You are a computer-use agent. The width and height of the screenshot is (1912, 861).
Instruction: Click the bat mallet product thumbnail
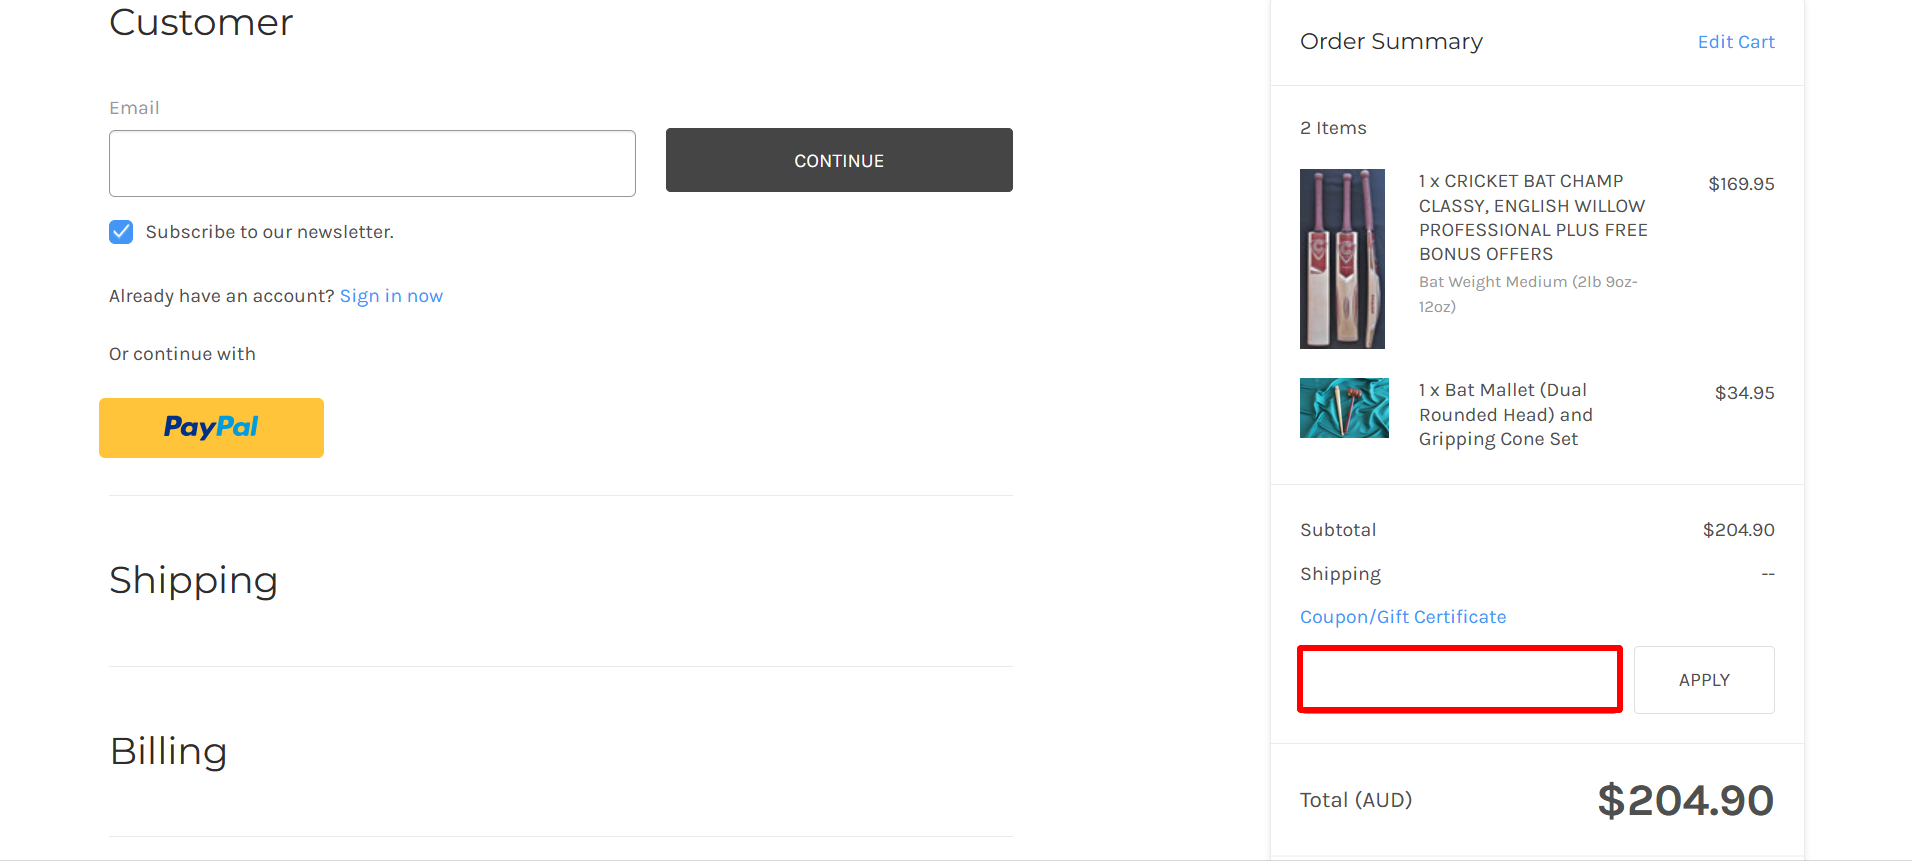point(1344,408)
